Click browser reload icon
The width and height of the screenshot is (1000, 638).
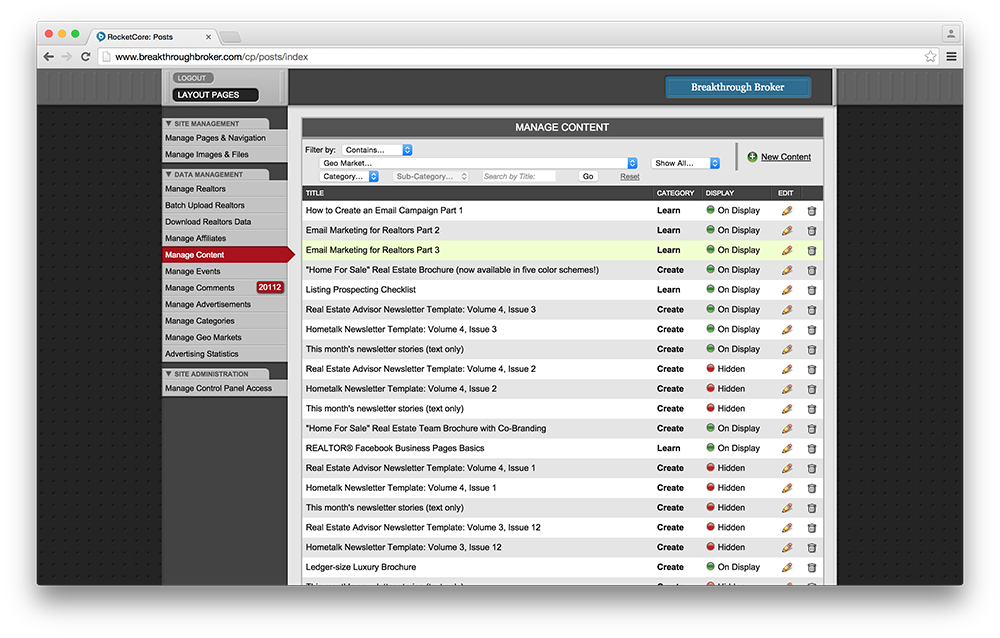pos(85,57)
